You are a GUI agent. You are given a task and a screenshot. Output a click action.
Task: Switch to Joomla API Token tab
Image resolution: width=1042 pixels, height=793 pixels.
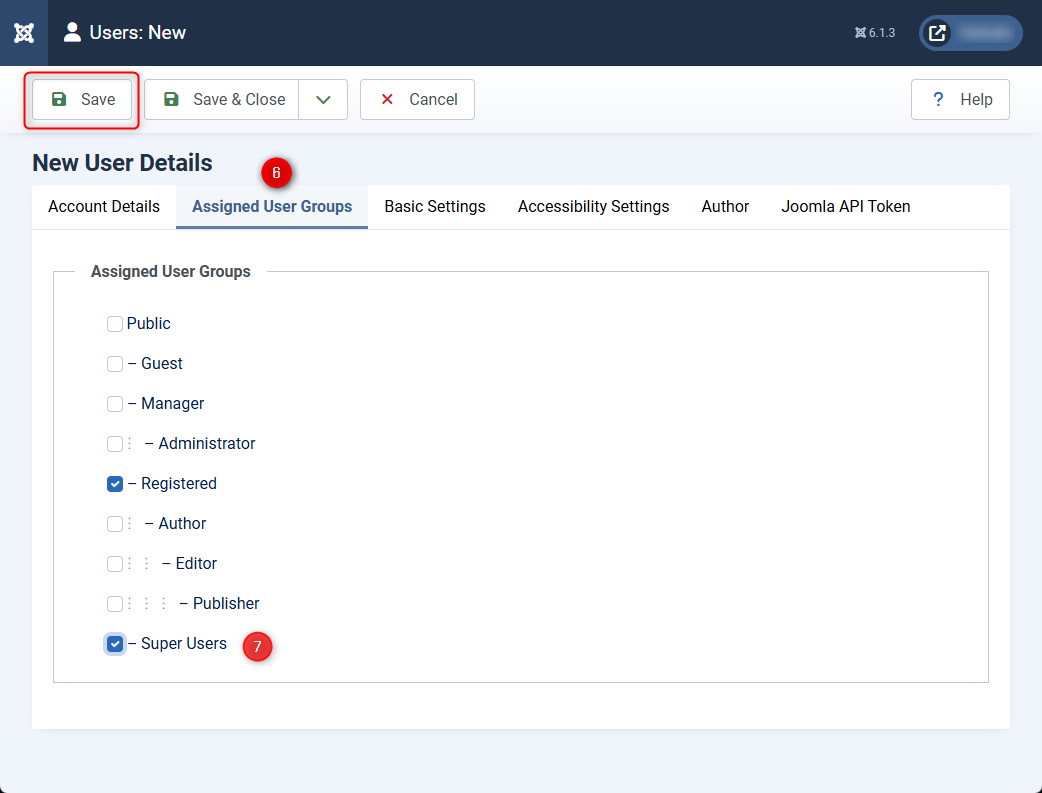click(845, 207)
